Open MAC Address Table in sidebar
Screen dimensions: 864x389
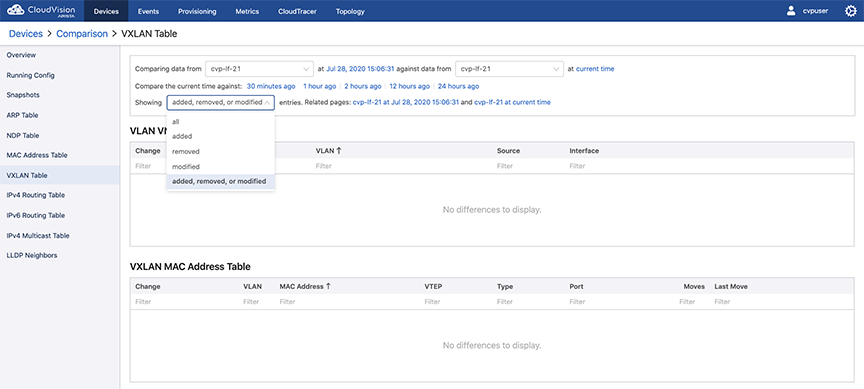(37, 155)
